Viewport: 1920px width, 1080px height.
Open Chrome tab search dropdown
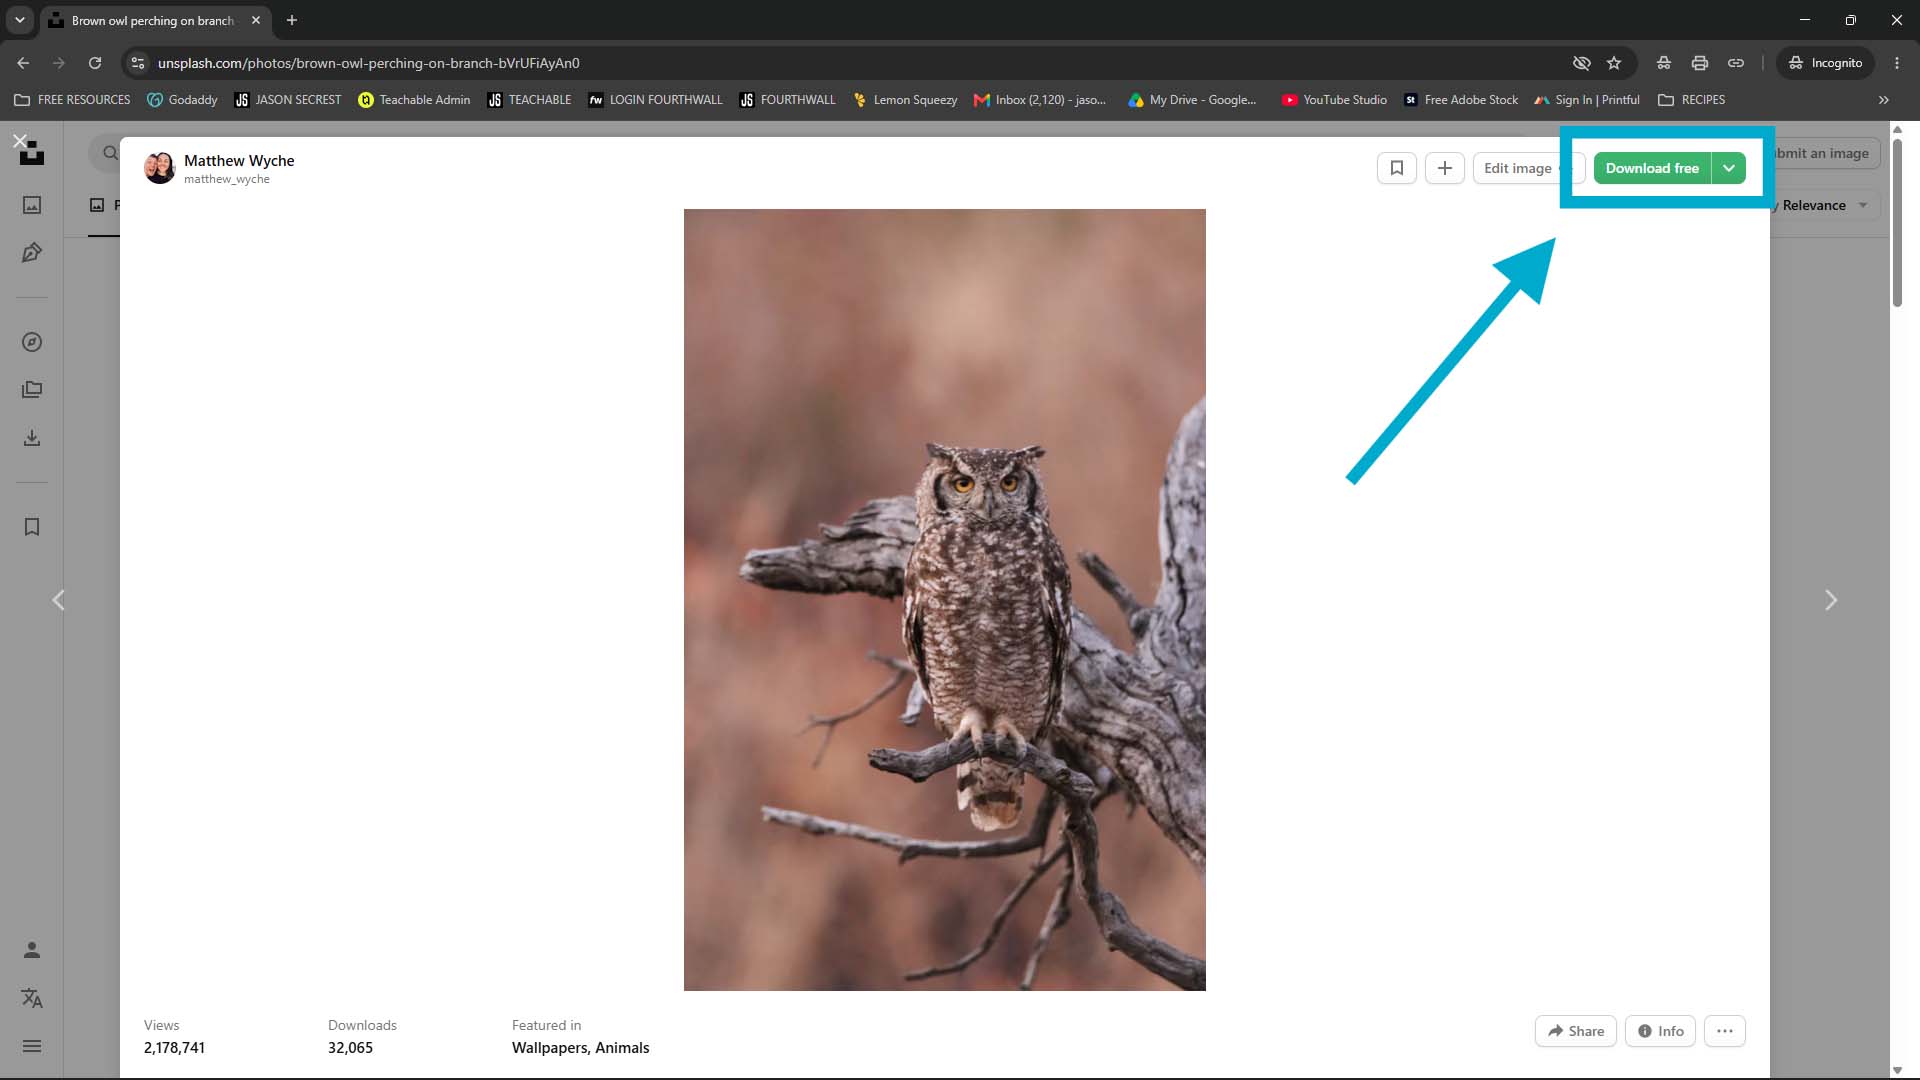click(x=20, y=20)
